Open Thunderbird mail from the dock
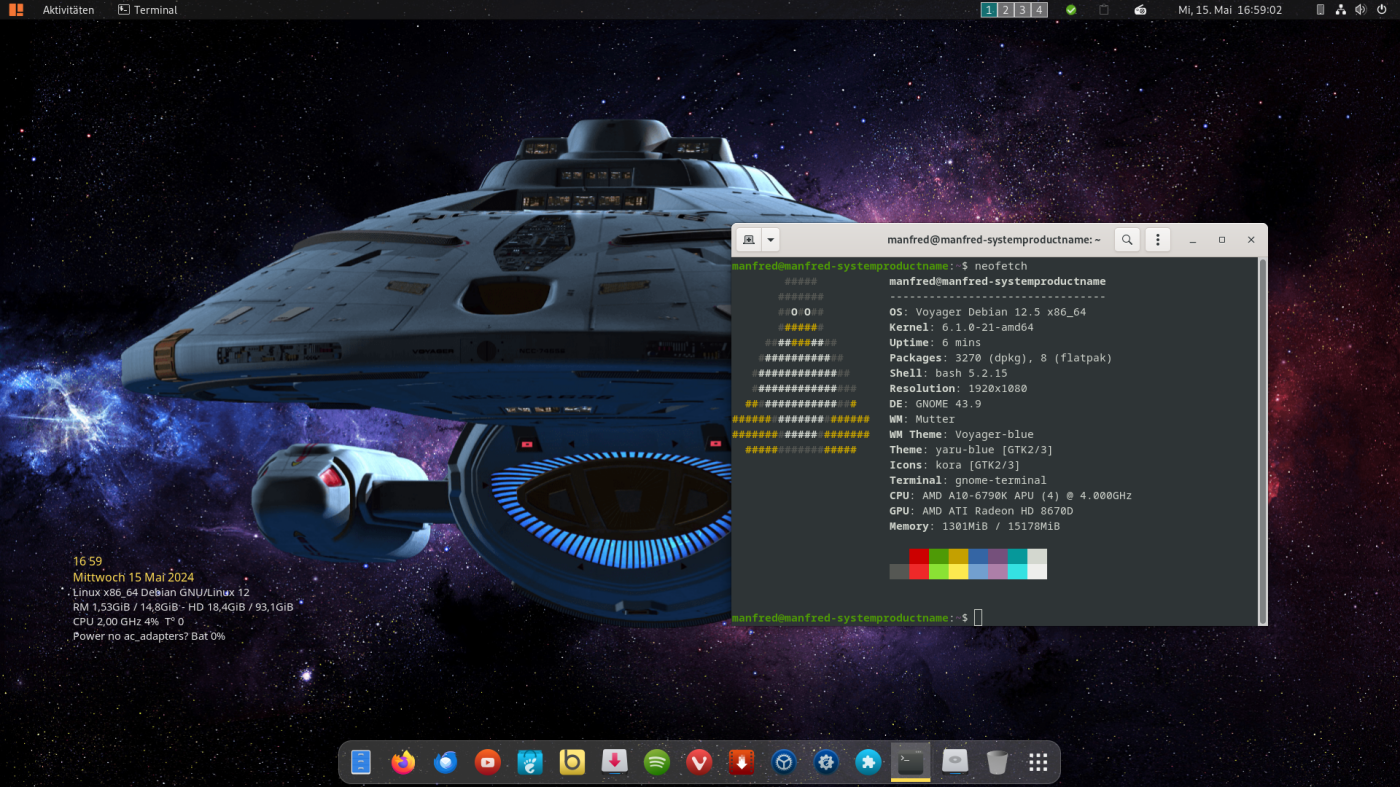Image resolution: width=1400 pixels, height=787 pixels. pos(445,762)
